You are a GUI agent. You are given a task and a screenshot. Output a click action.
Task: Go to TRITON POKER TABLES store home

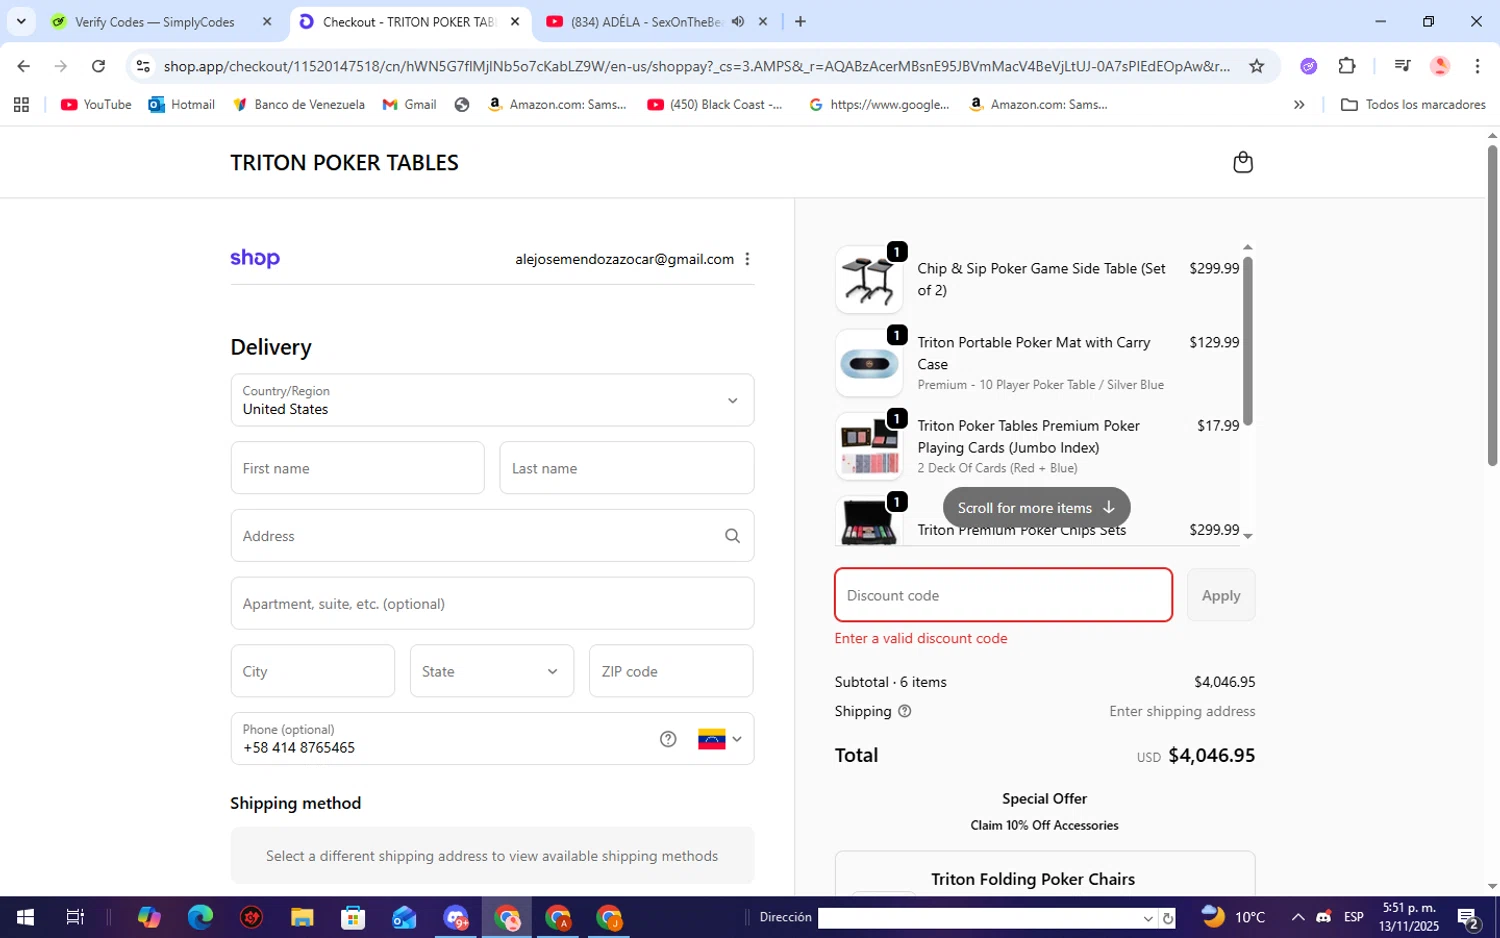click(x=344, y=163)
